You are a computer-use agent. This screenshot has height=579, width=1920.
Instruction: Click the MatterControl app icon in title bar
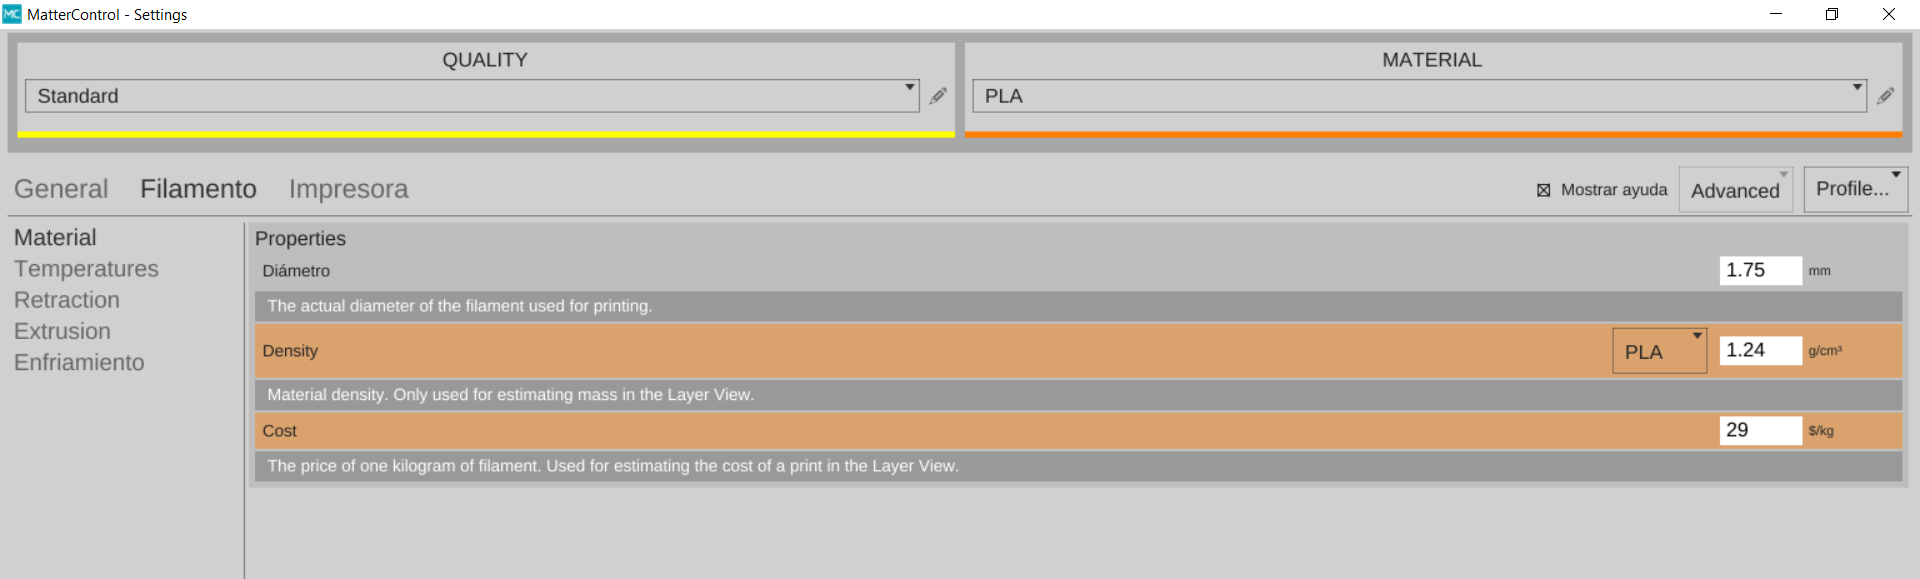tap(12, 14)
